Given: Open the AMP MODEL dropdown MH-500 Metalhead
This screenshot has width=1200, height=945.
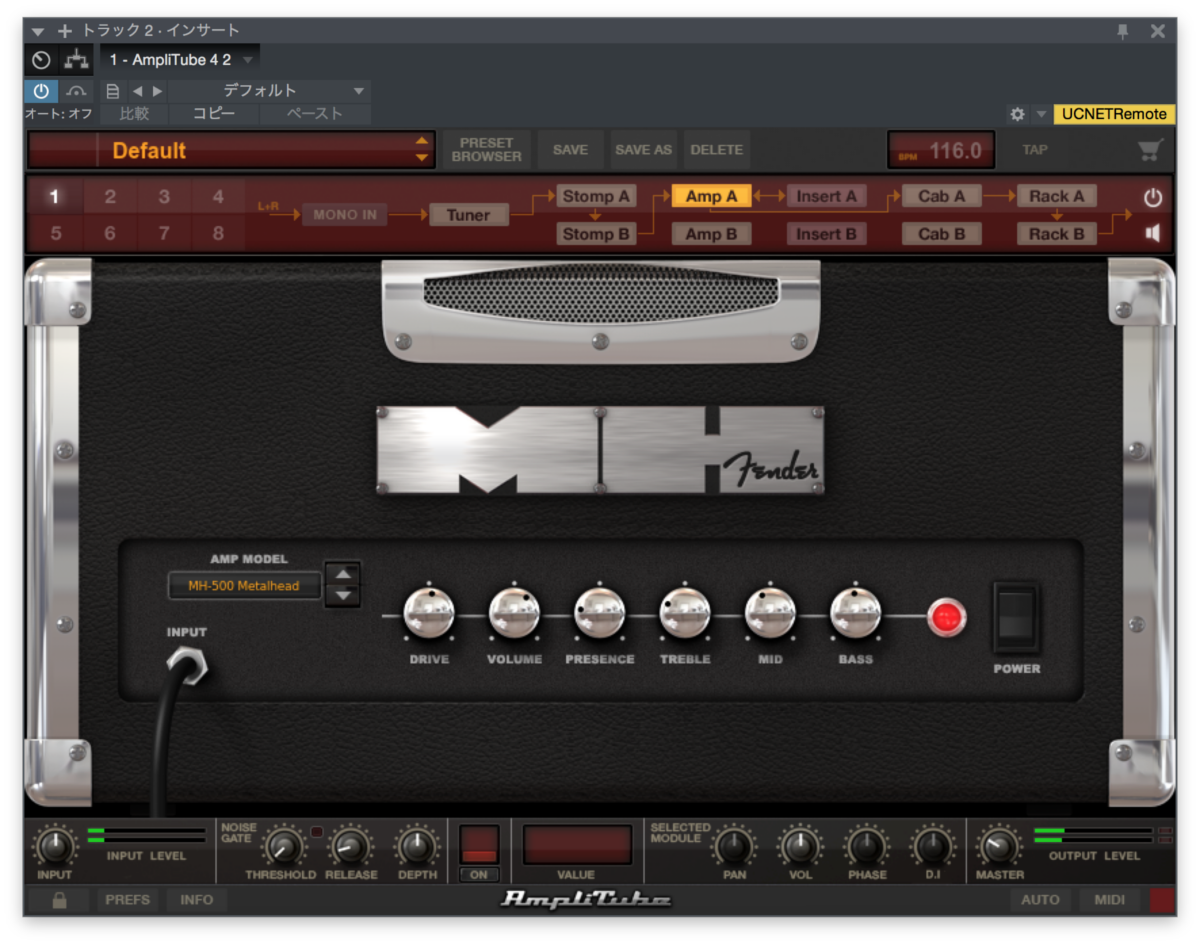Looking at the screenshot, I should pyautogui.click(x=244, y=586).
